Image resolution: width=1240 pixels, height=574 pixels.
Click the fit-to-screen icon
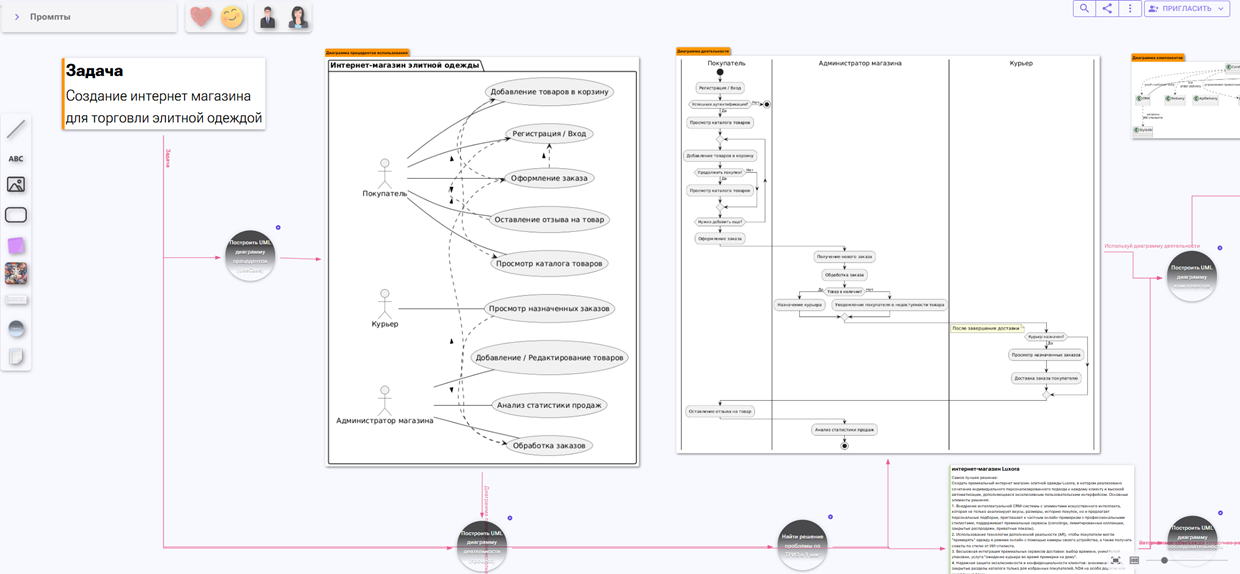1116,560
